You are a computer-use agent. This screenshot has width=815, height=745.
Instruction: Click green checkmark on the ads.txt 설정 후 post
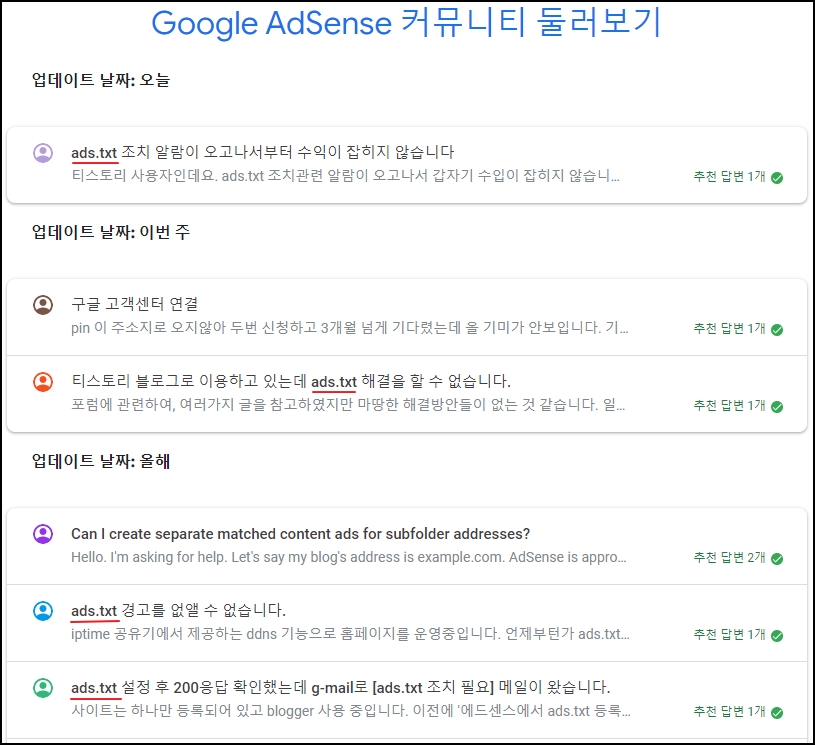777,712
